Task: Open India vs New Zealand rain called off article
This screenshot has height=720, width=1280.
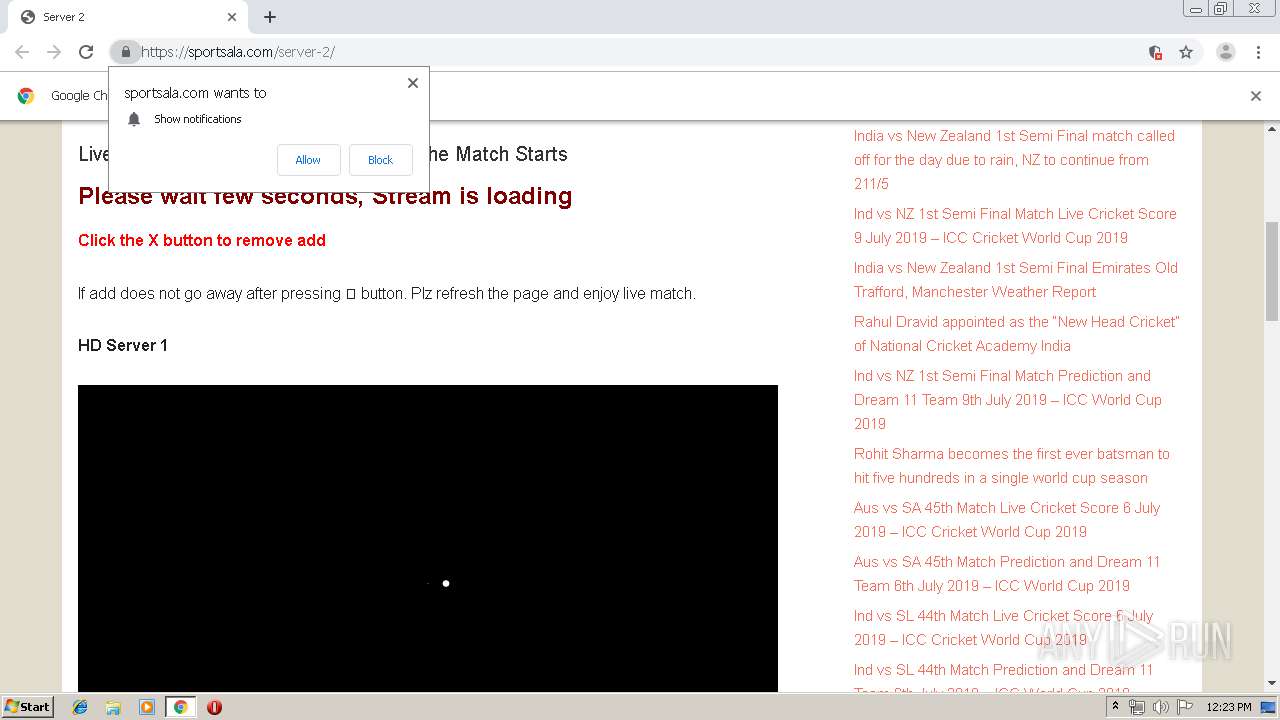Action: 1014,160
